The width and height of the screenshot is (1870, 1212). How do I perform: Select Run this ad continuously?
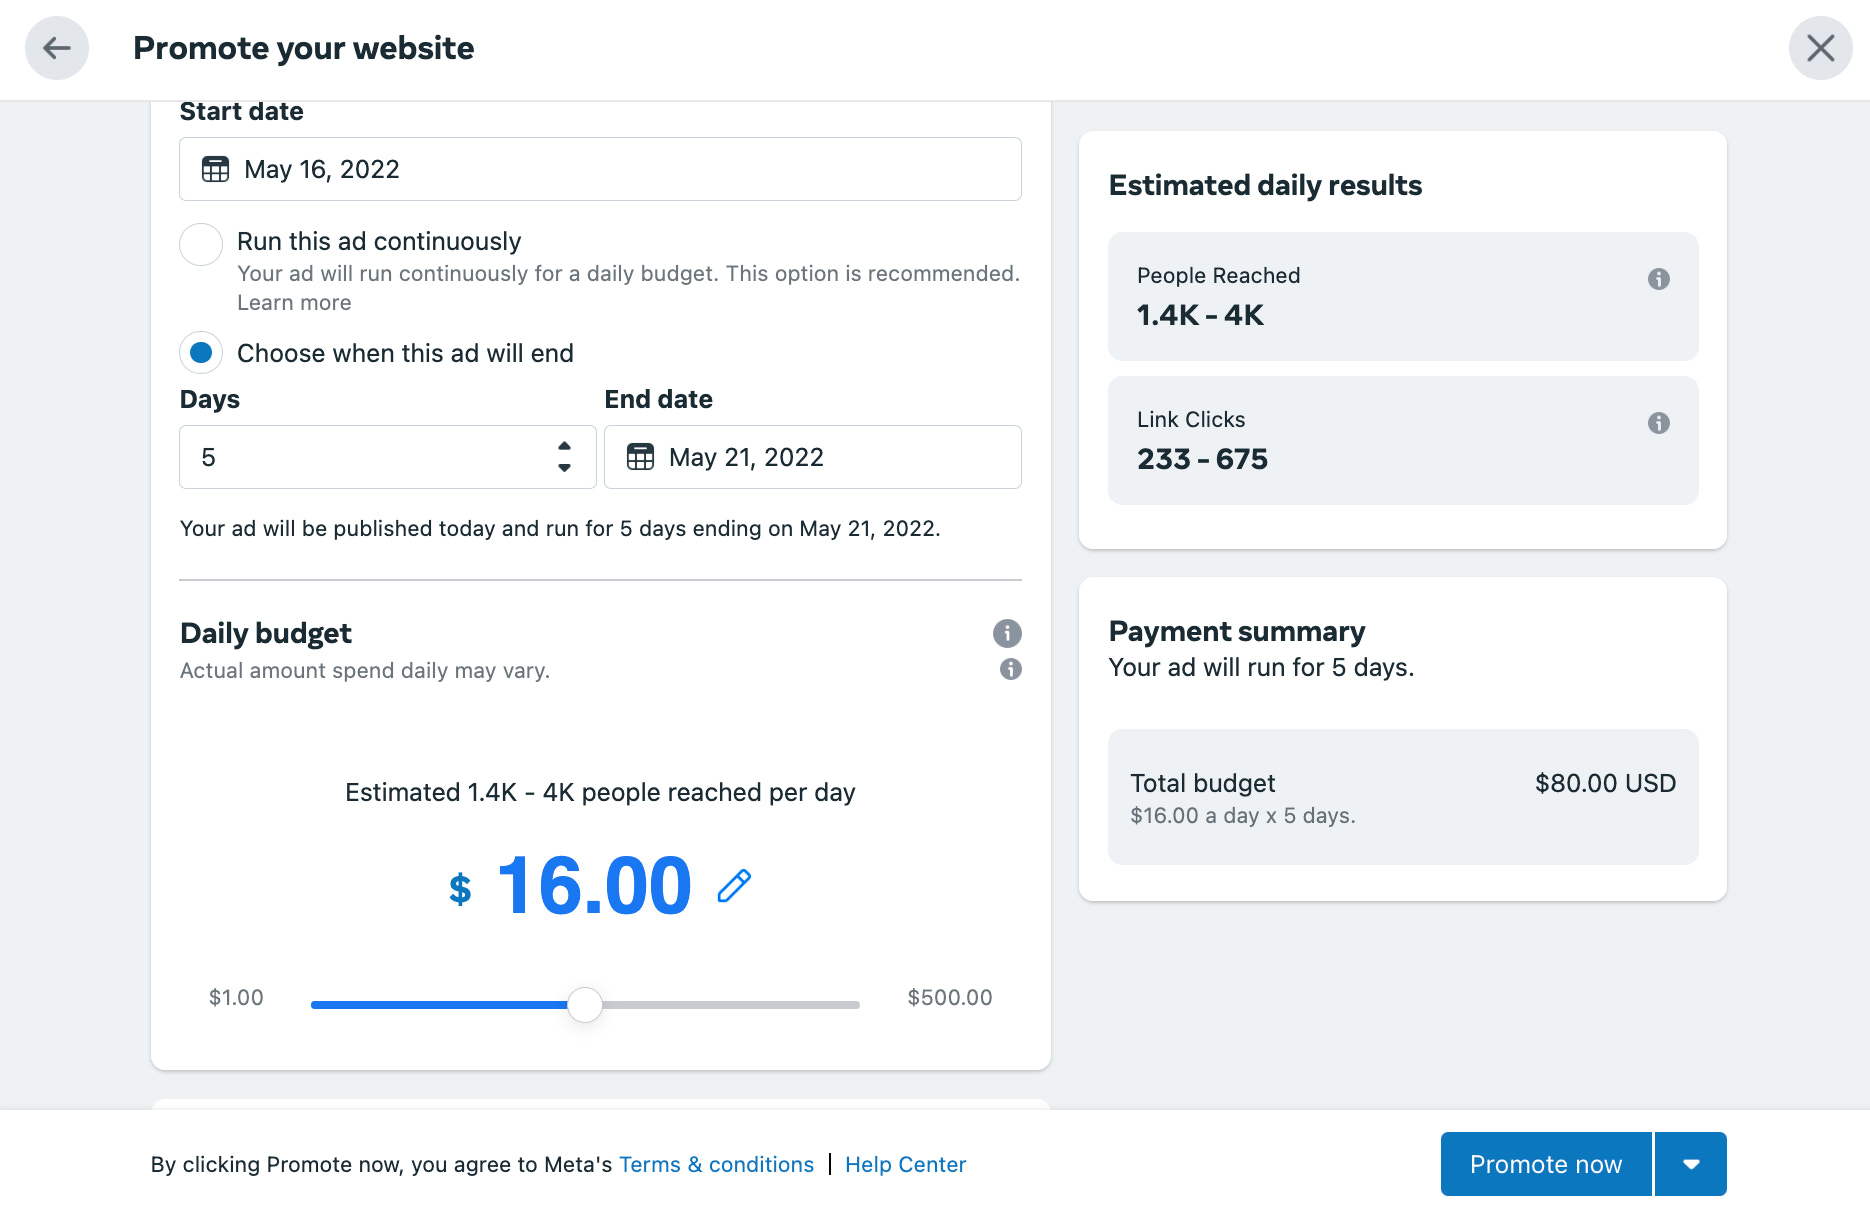coord(201,244)
